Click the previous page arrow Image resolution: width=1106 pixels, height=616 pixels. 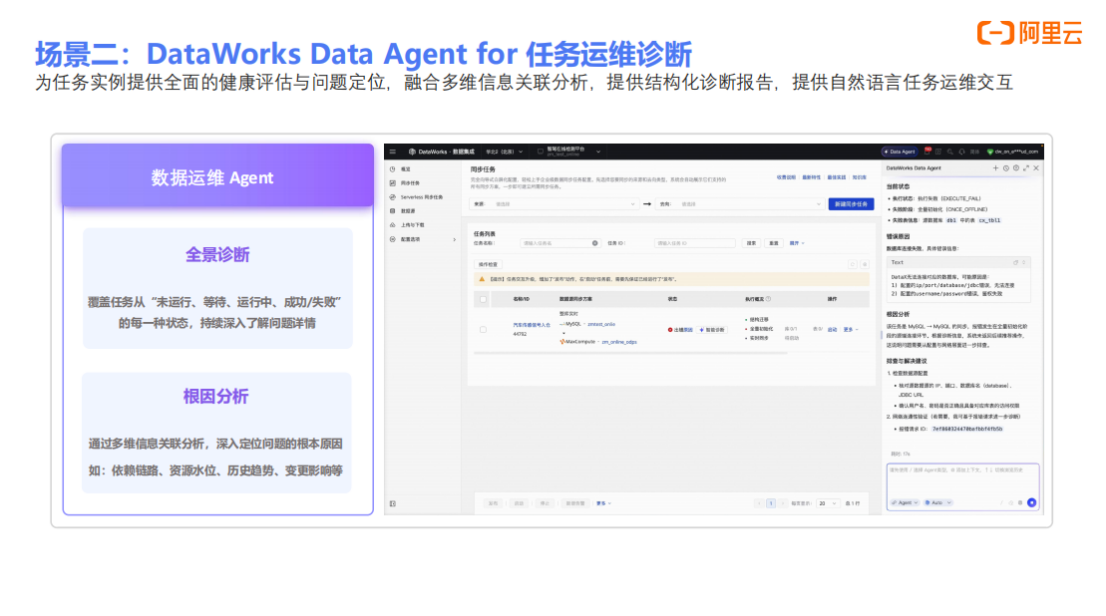point(759,504)
